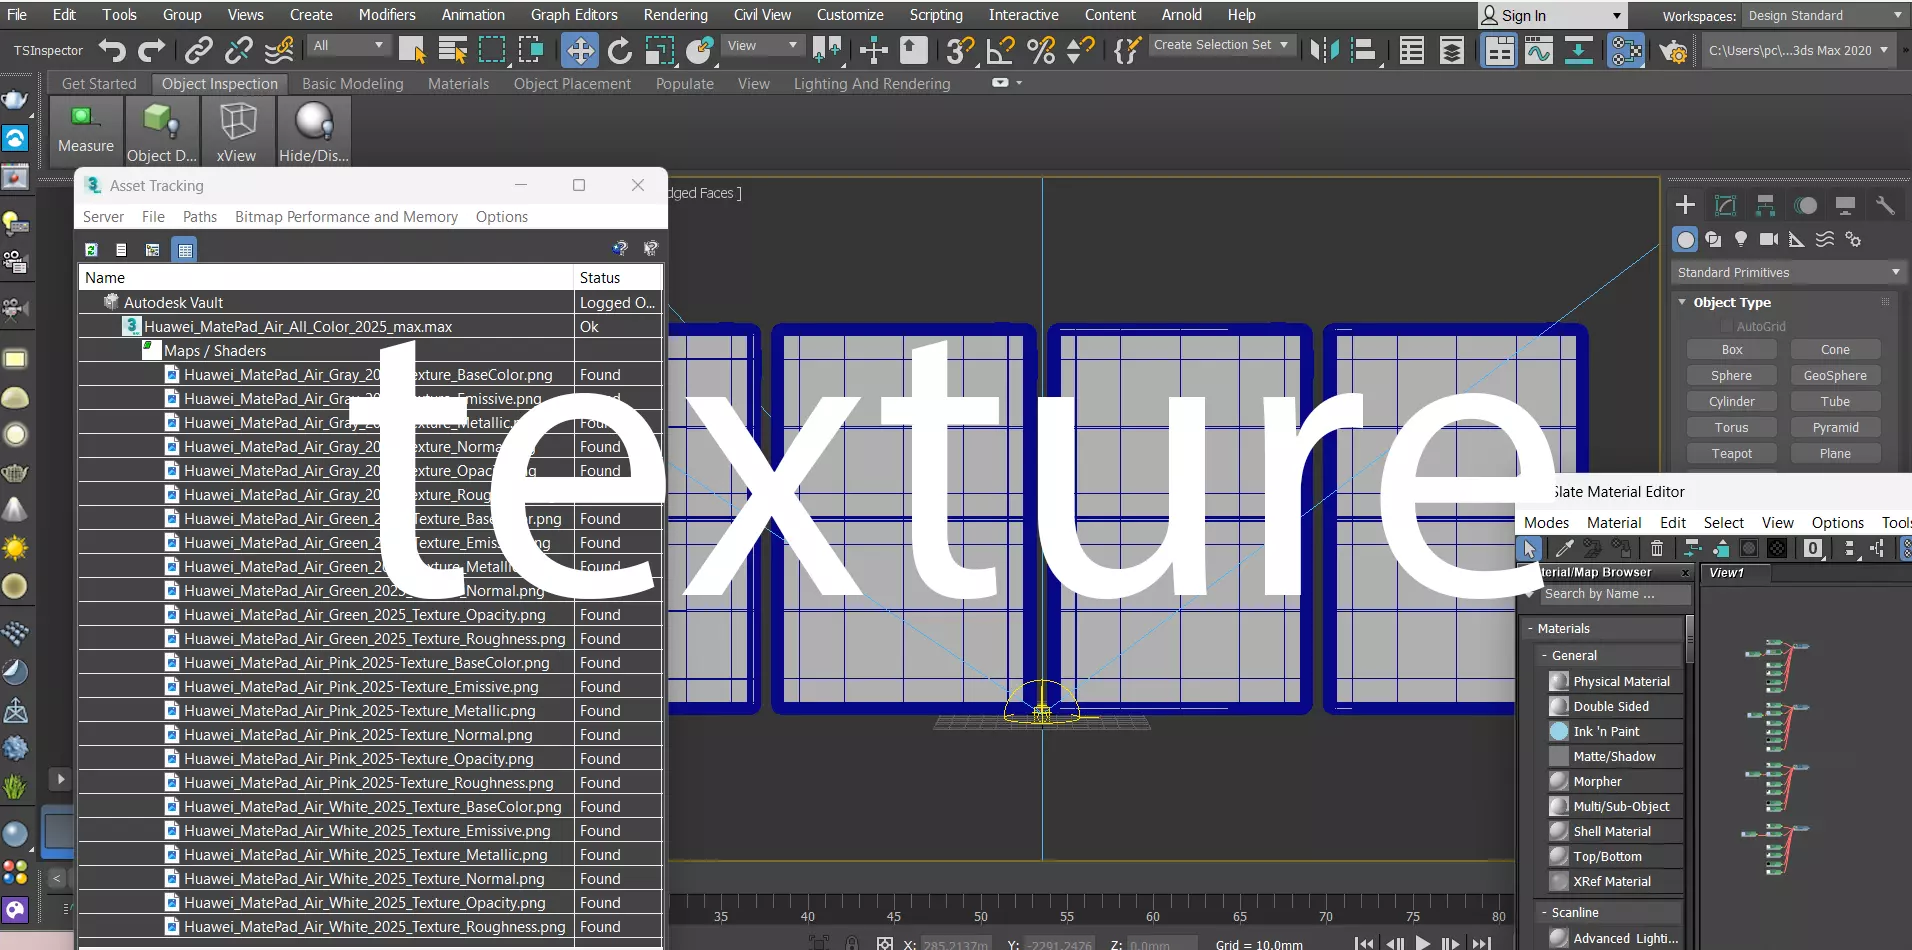
Task: Activate the Select and Rotate tool
Action: (620, 50)
